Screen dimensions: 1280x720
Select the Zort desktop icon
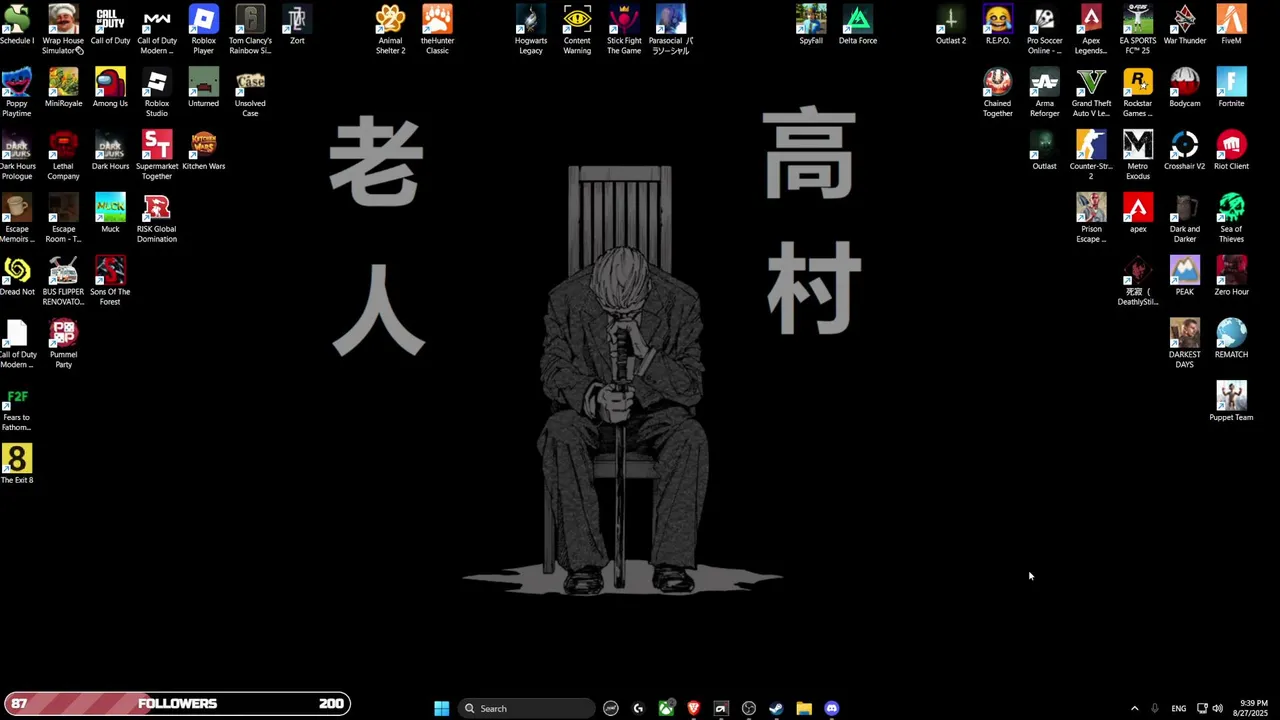[297, 25]
